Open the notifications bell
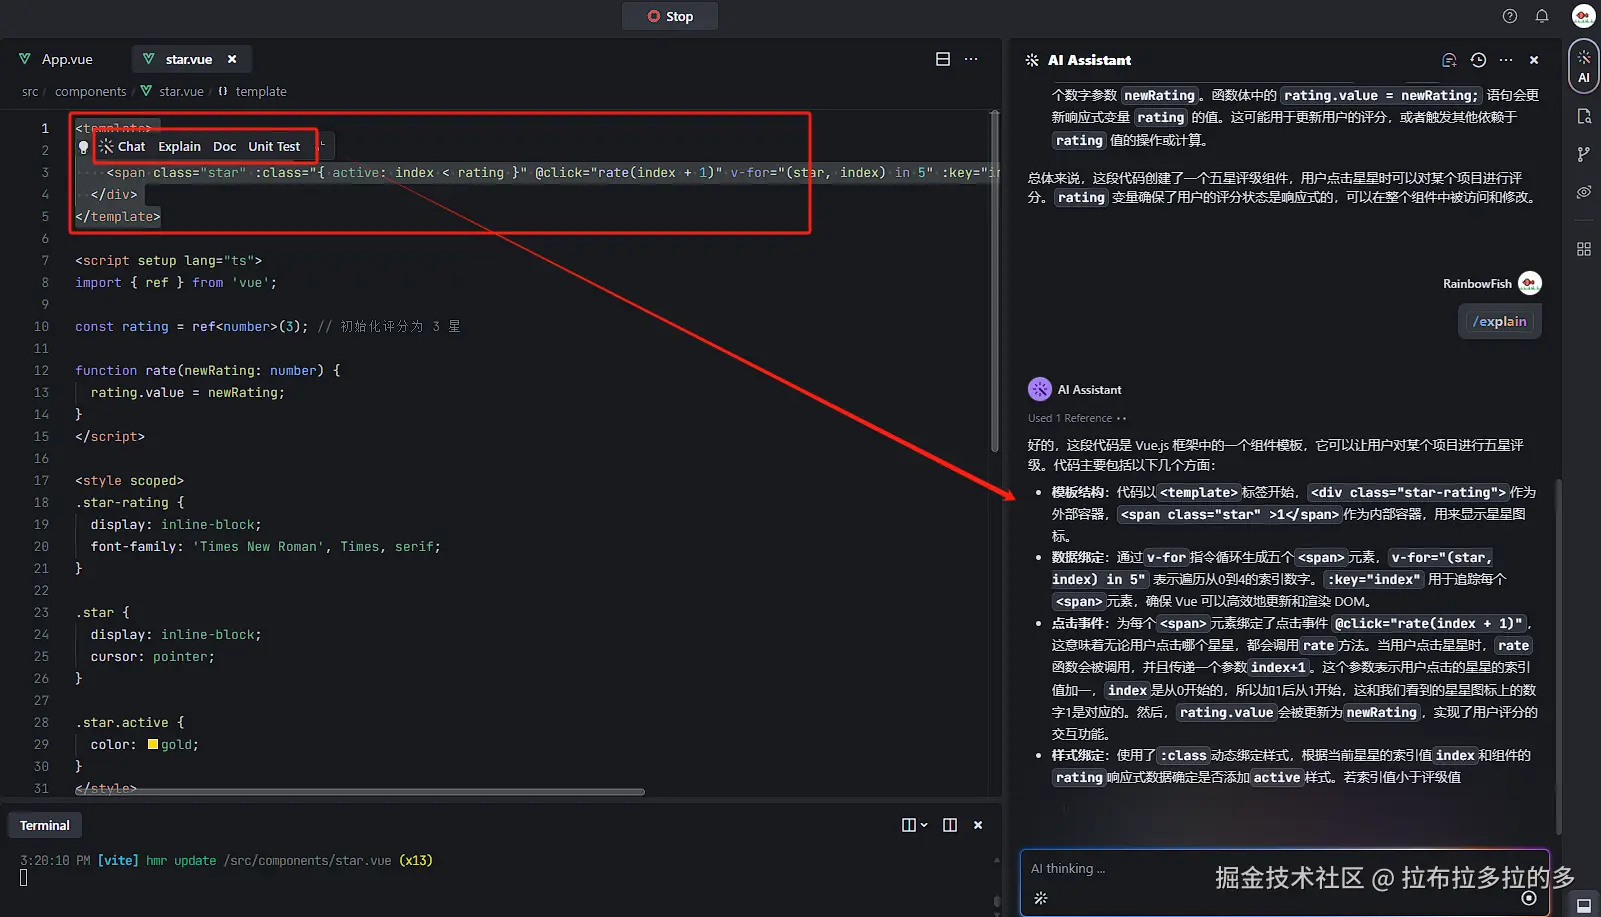 [x=1542, y=16]
